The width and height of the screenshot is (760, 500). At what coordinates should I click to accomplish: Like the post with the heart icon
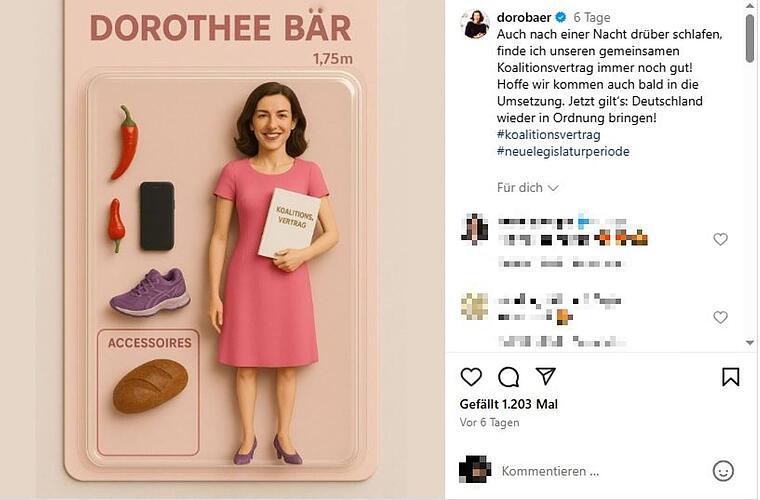click(471, 376)
